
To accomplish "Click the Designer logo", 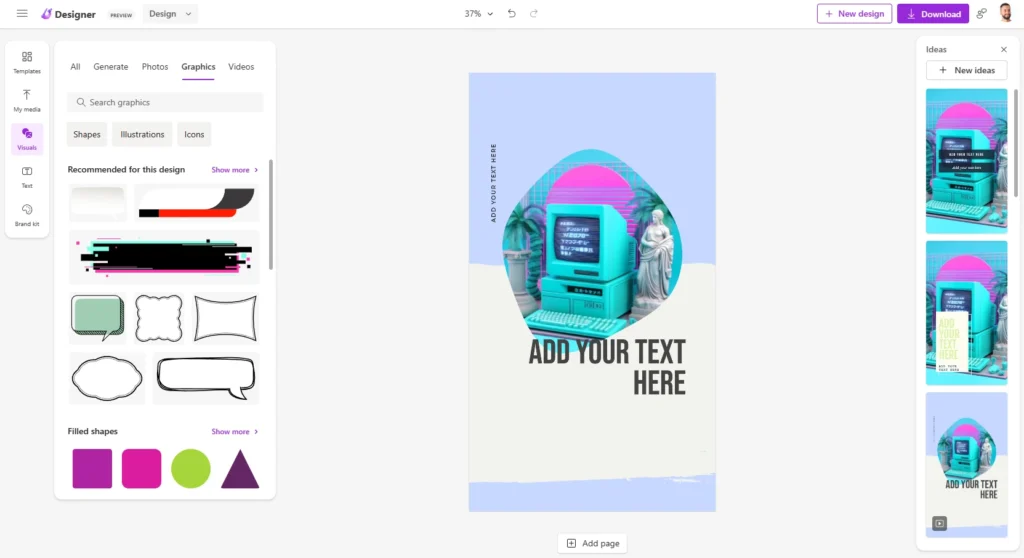I will (x=68, y=14).
